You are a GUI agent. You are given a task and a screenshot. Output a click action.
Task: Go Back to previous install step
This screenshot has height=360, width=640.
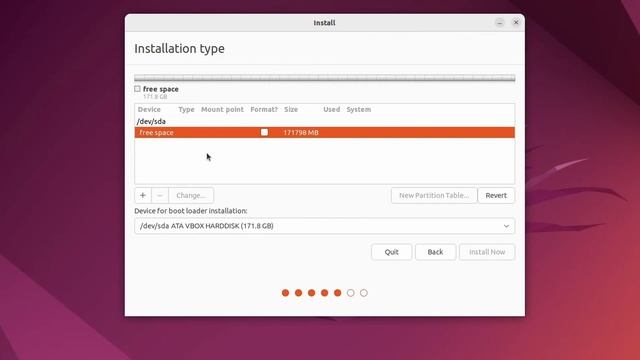[x=435, y=252]
